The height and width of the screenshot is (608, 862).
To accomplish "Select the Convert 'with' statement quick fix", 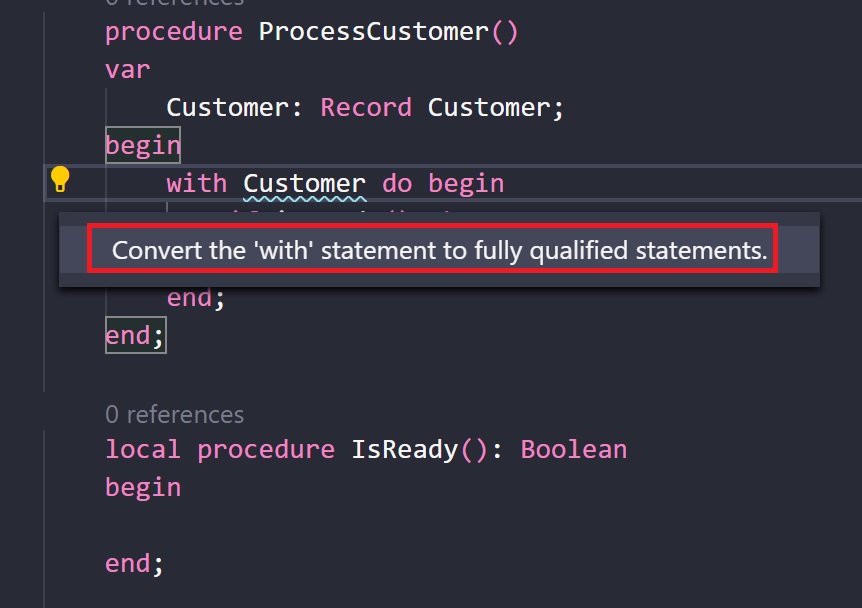I will tap(439, 250).
